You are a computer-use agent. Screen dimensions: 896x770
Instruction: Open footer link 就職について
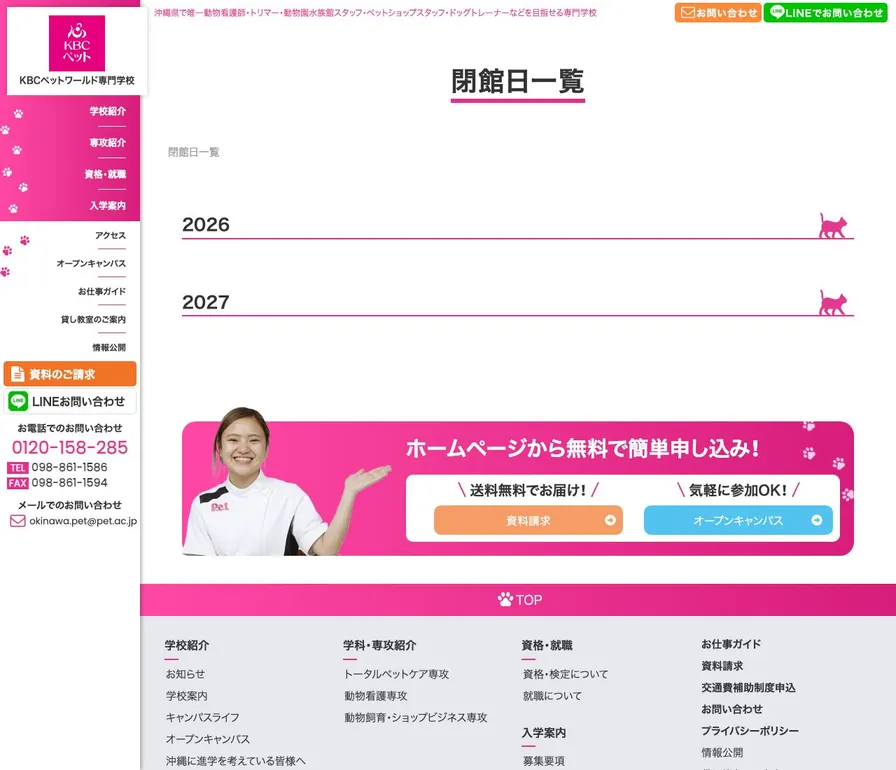tap(552, 696)
